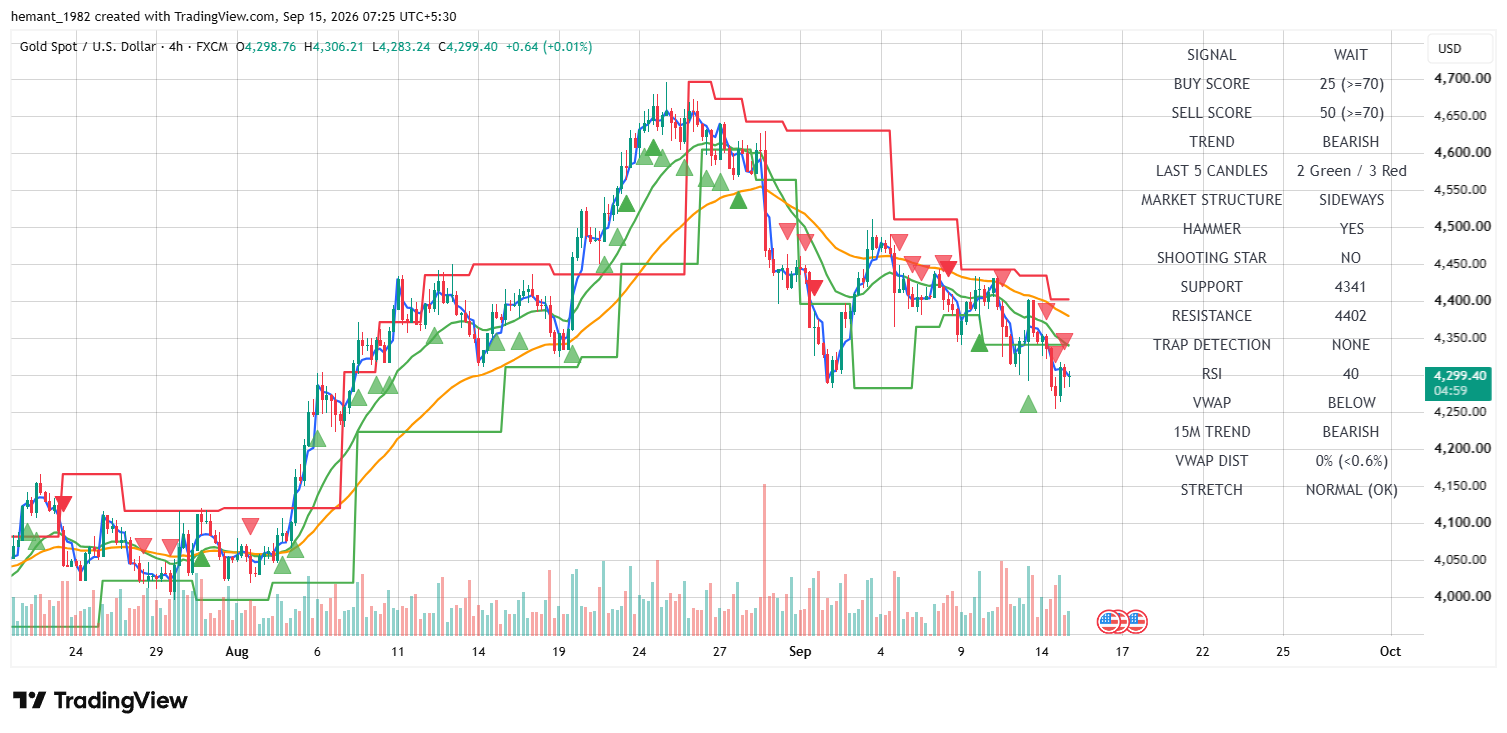1507x733 pixels.
Task: Click the RESISTANCE value 4402
Action: [x=1351, y=316]
